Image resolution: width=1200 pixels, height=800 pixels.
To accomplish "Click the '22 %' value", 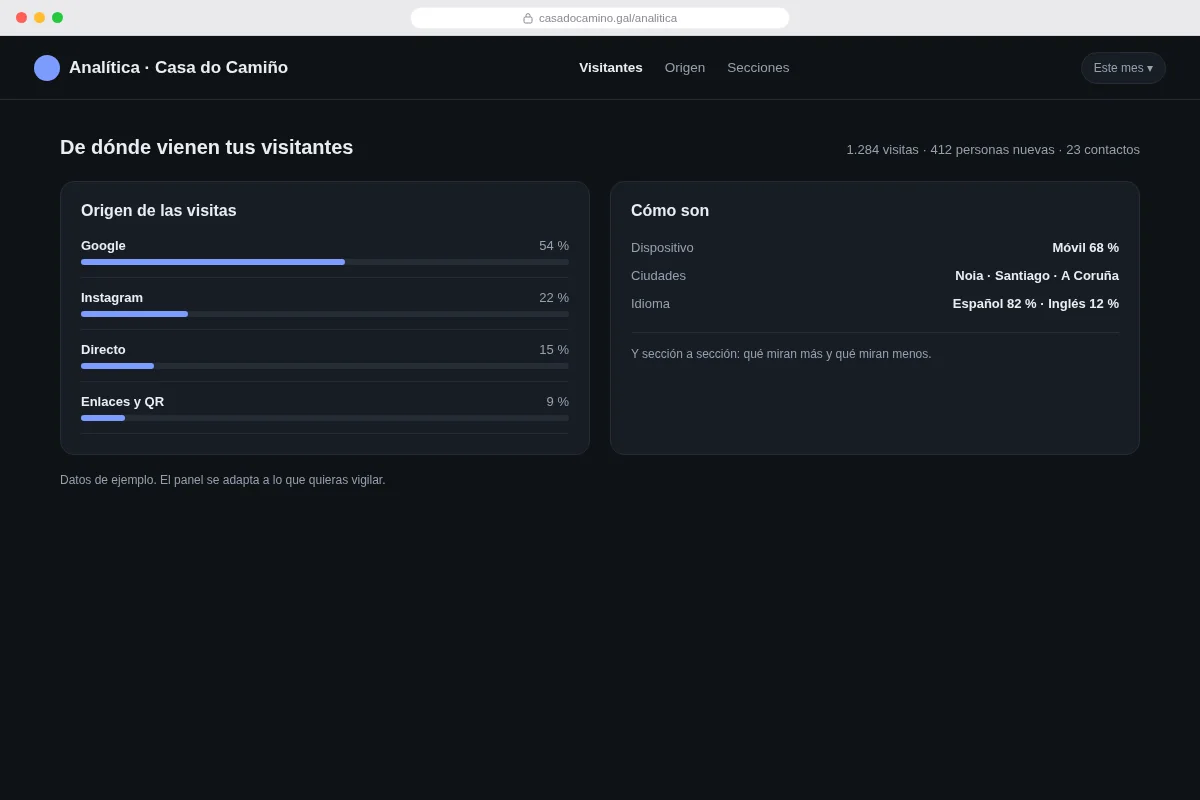I will point(554,298).
